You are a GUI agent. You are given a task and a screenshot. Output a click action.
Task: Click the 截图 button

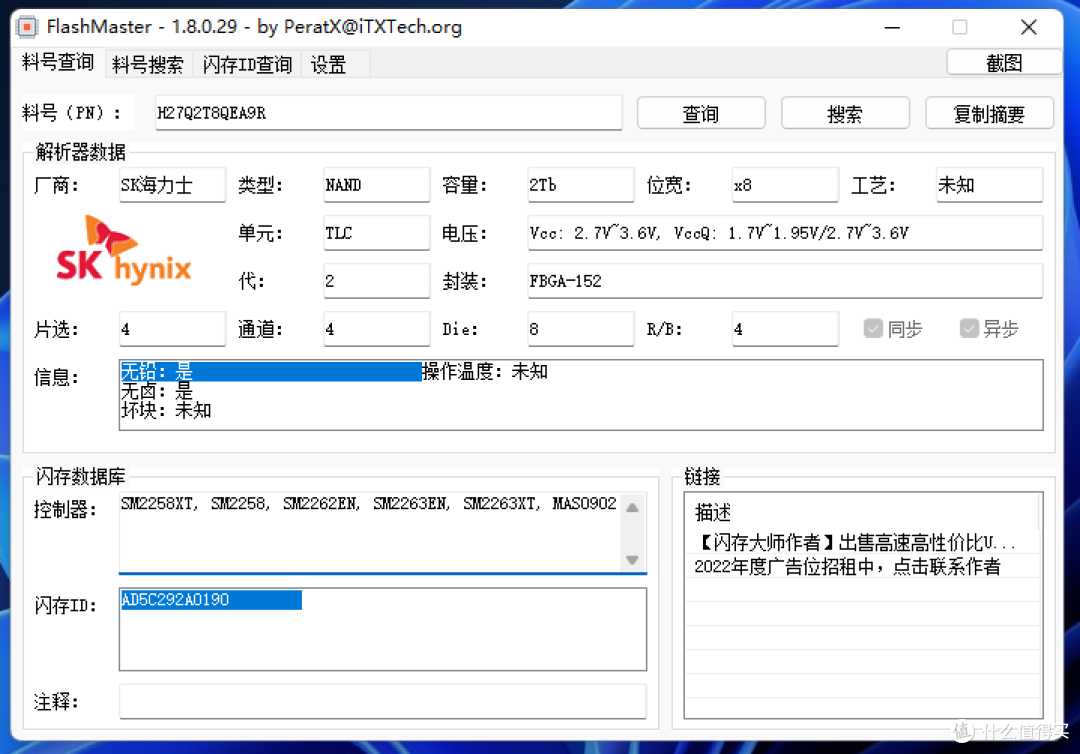click(x=1003, y=61)
